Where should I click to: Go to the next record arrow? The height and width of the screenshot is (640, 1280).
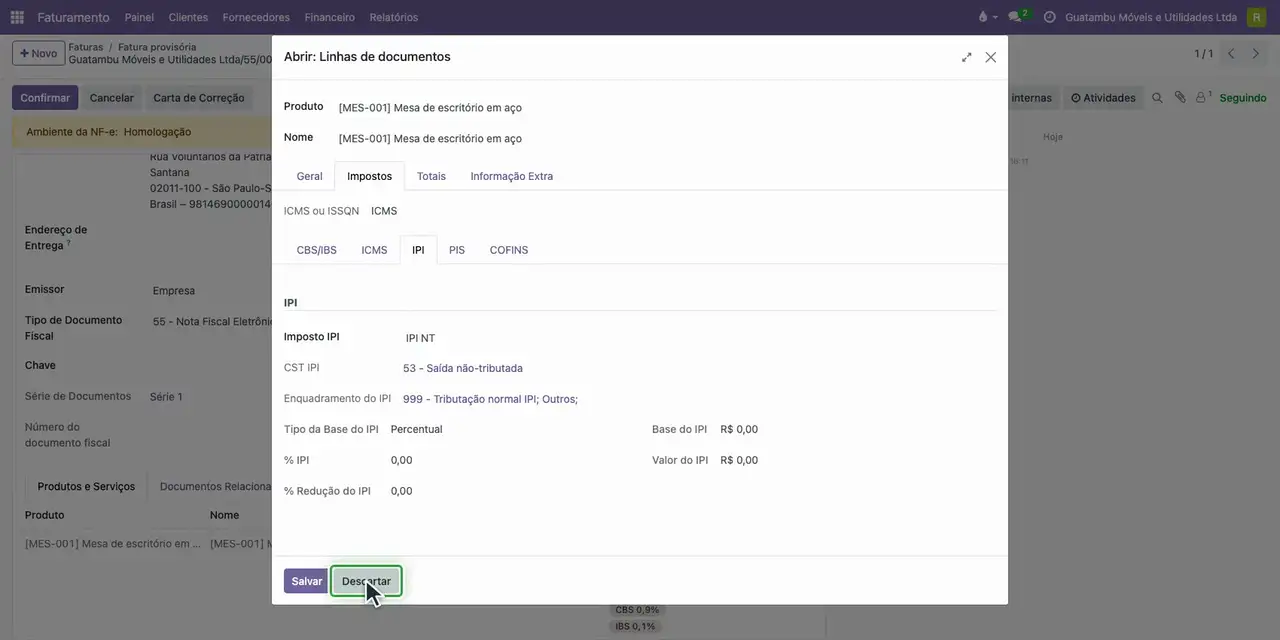point(1256,54)
